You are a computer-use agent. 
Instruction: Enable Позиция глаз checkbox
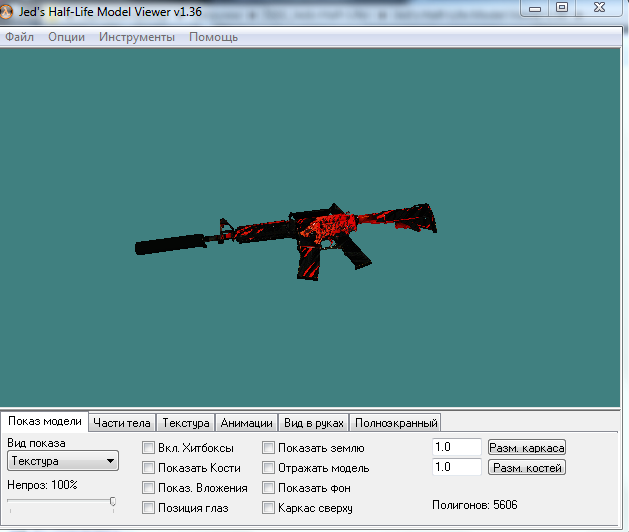click(x=148, y=508)
